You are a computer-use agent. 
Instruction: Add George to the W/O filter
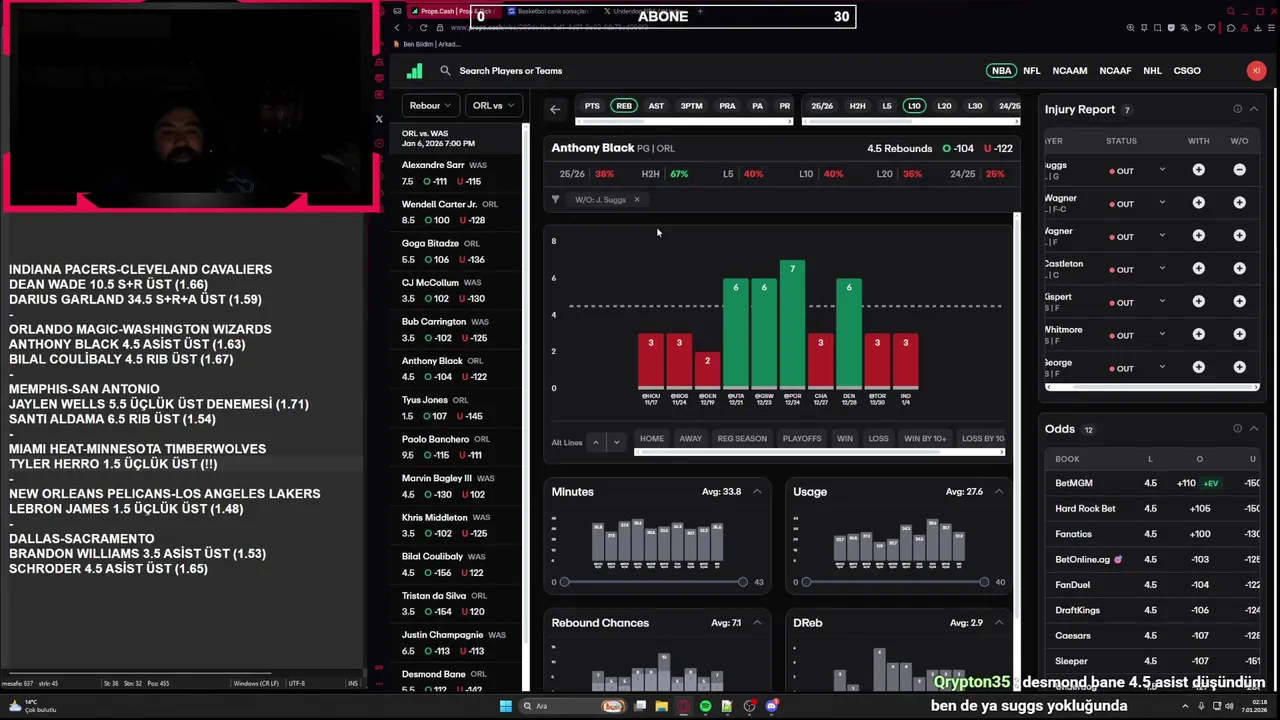point(1239,367)
